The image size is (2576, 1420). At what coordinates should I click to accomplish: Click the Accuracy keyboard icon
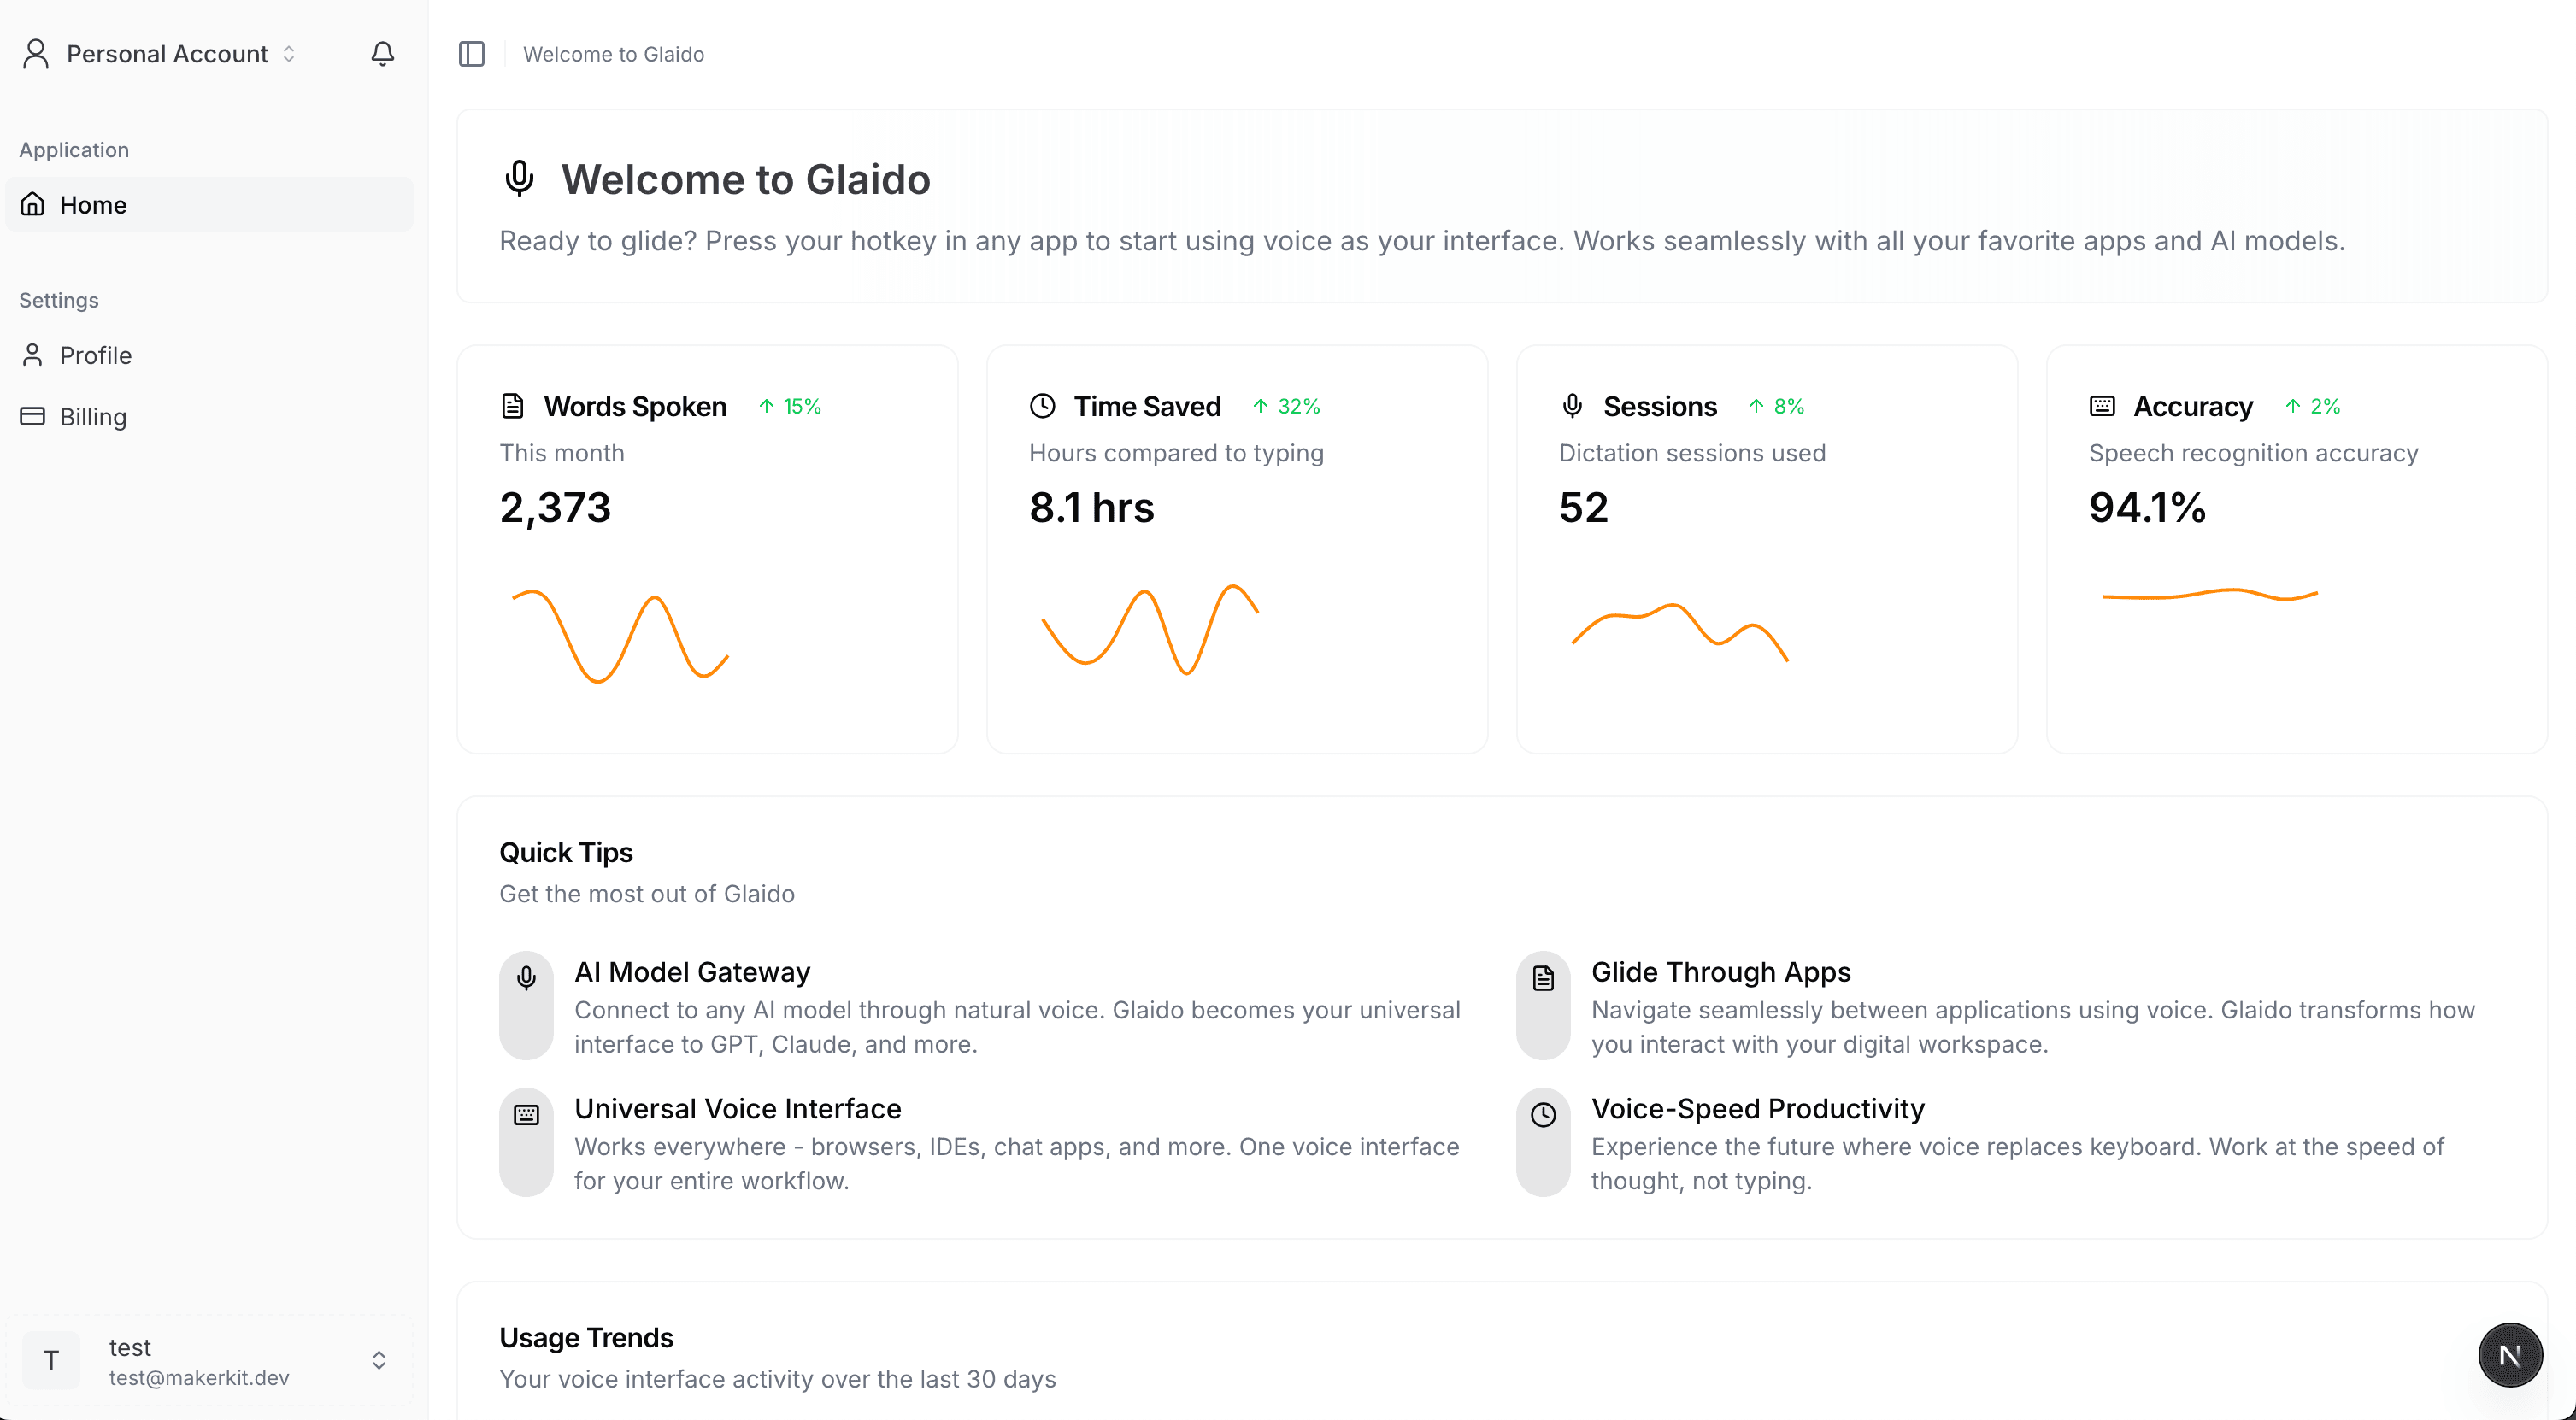pyautogui.click(x=2102, y=406)
